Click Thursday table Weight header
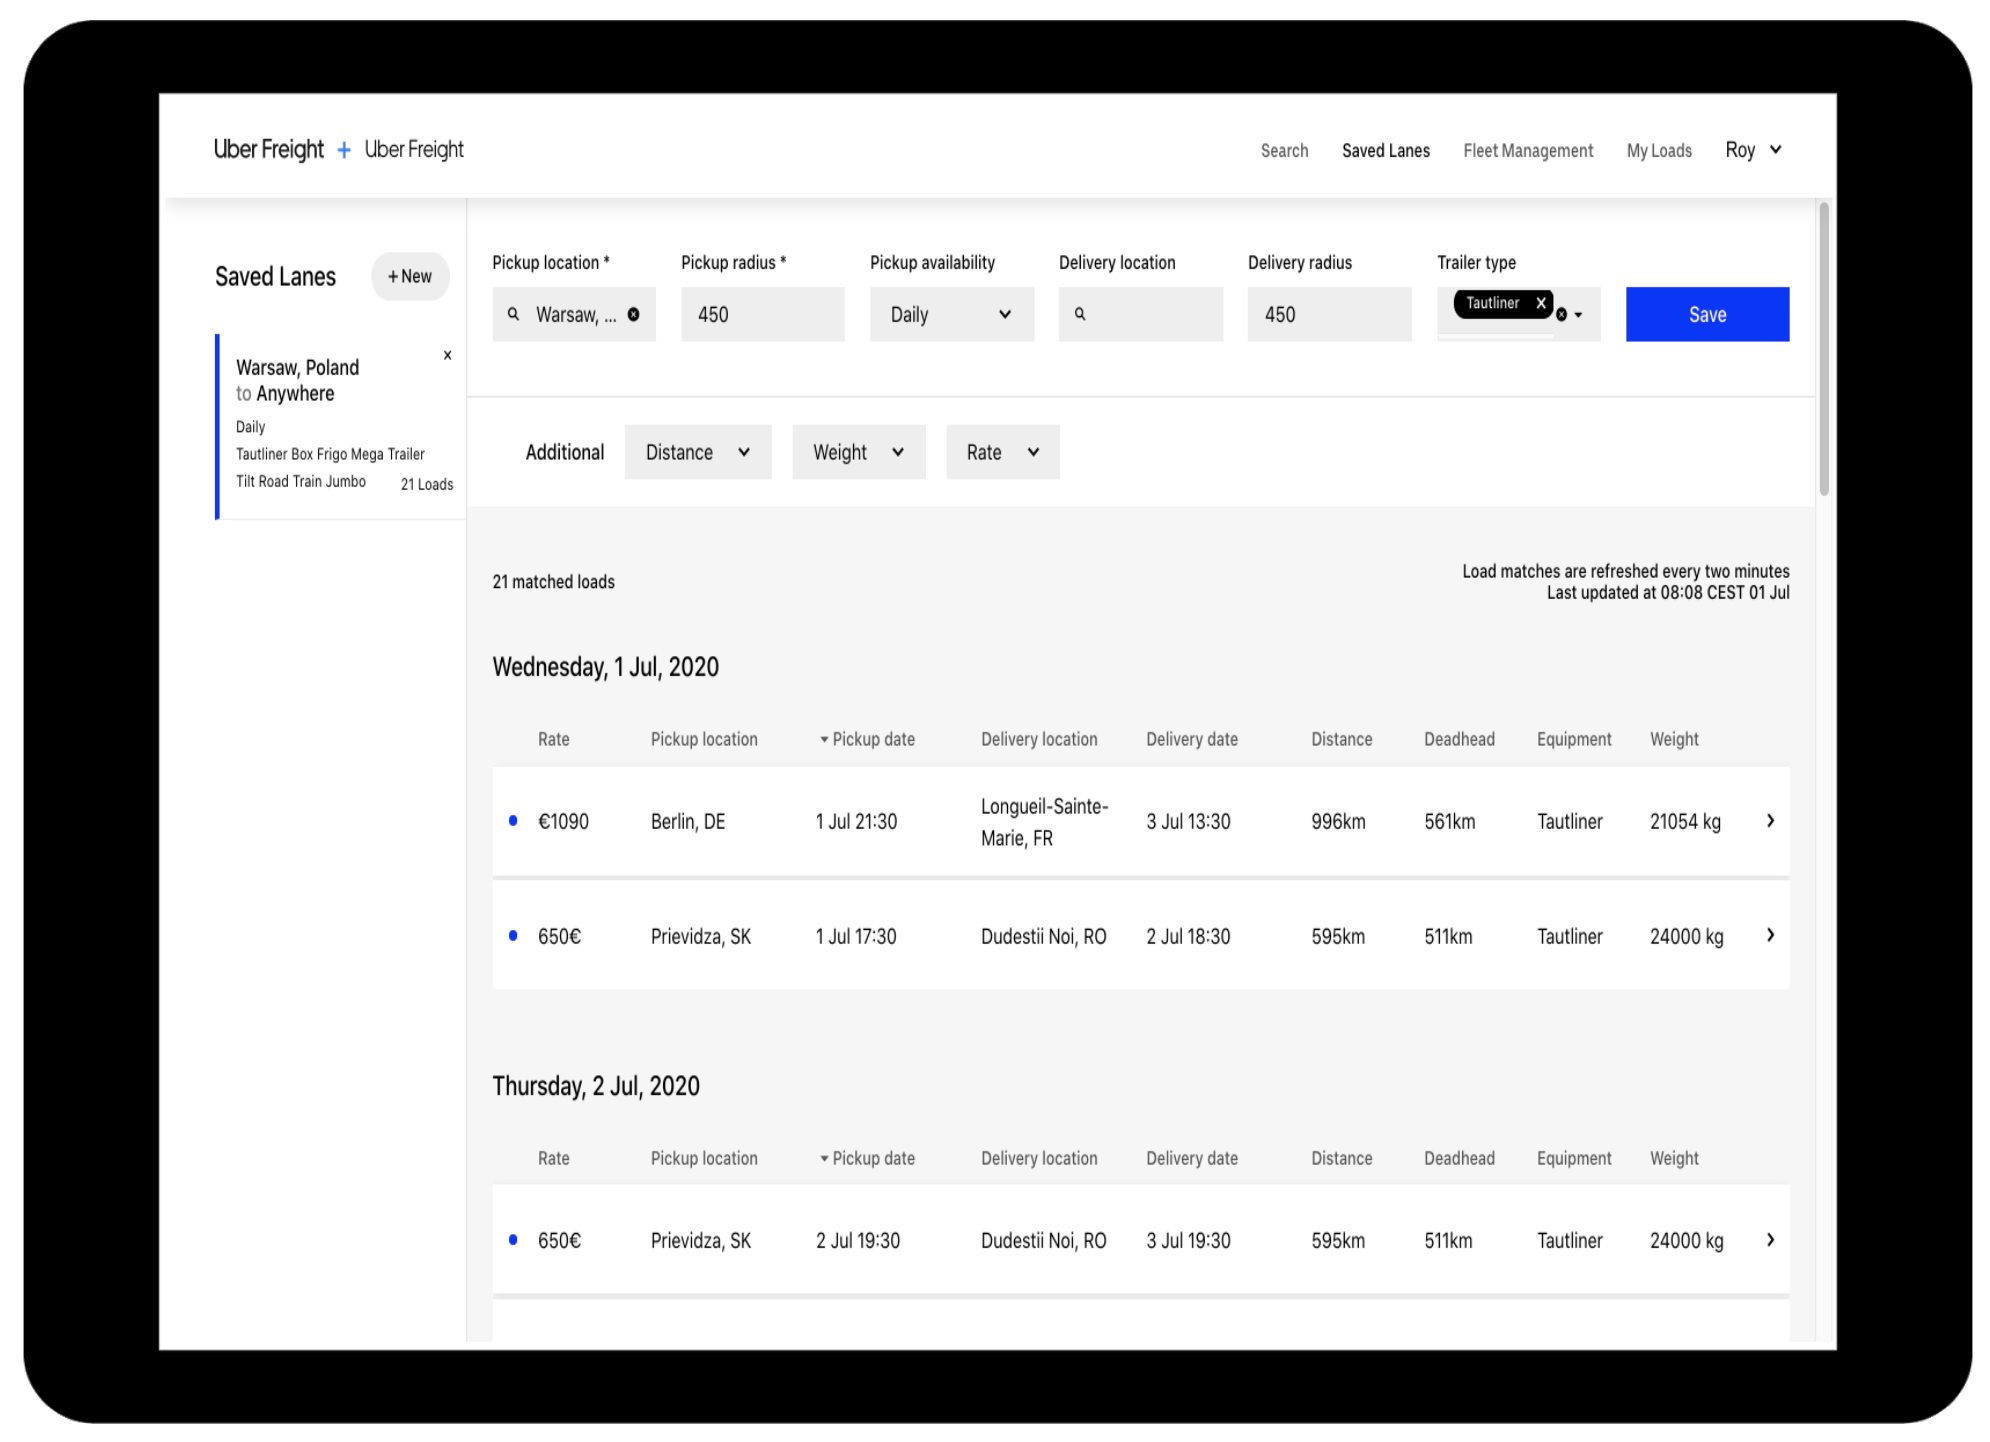The height and width of the screenshot is (1442, 1990). tap(1674, 1158)
